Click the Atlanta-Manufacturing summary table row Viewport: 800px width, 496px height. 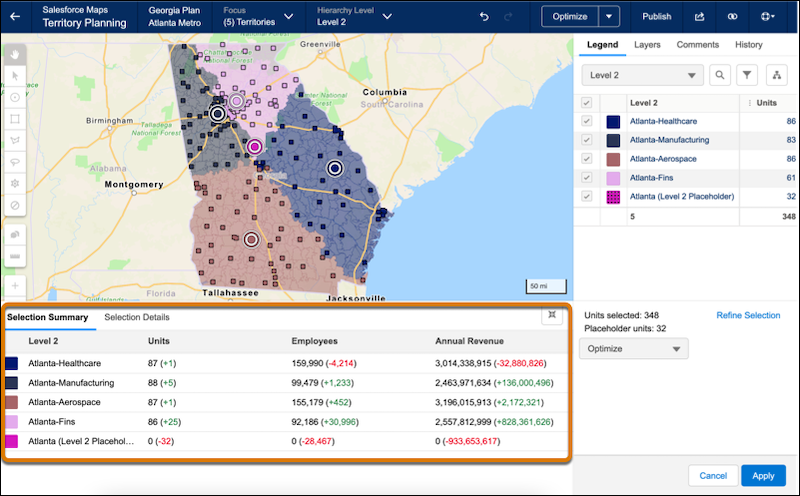[286, 383]
